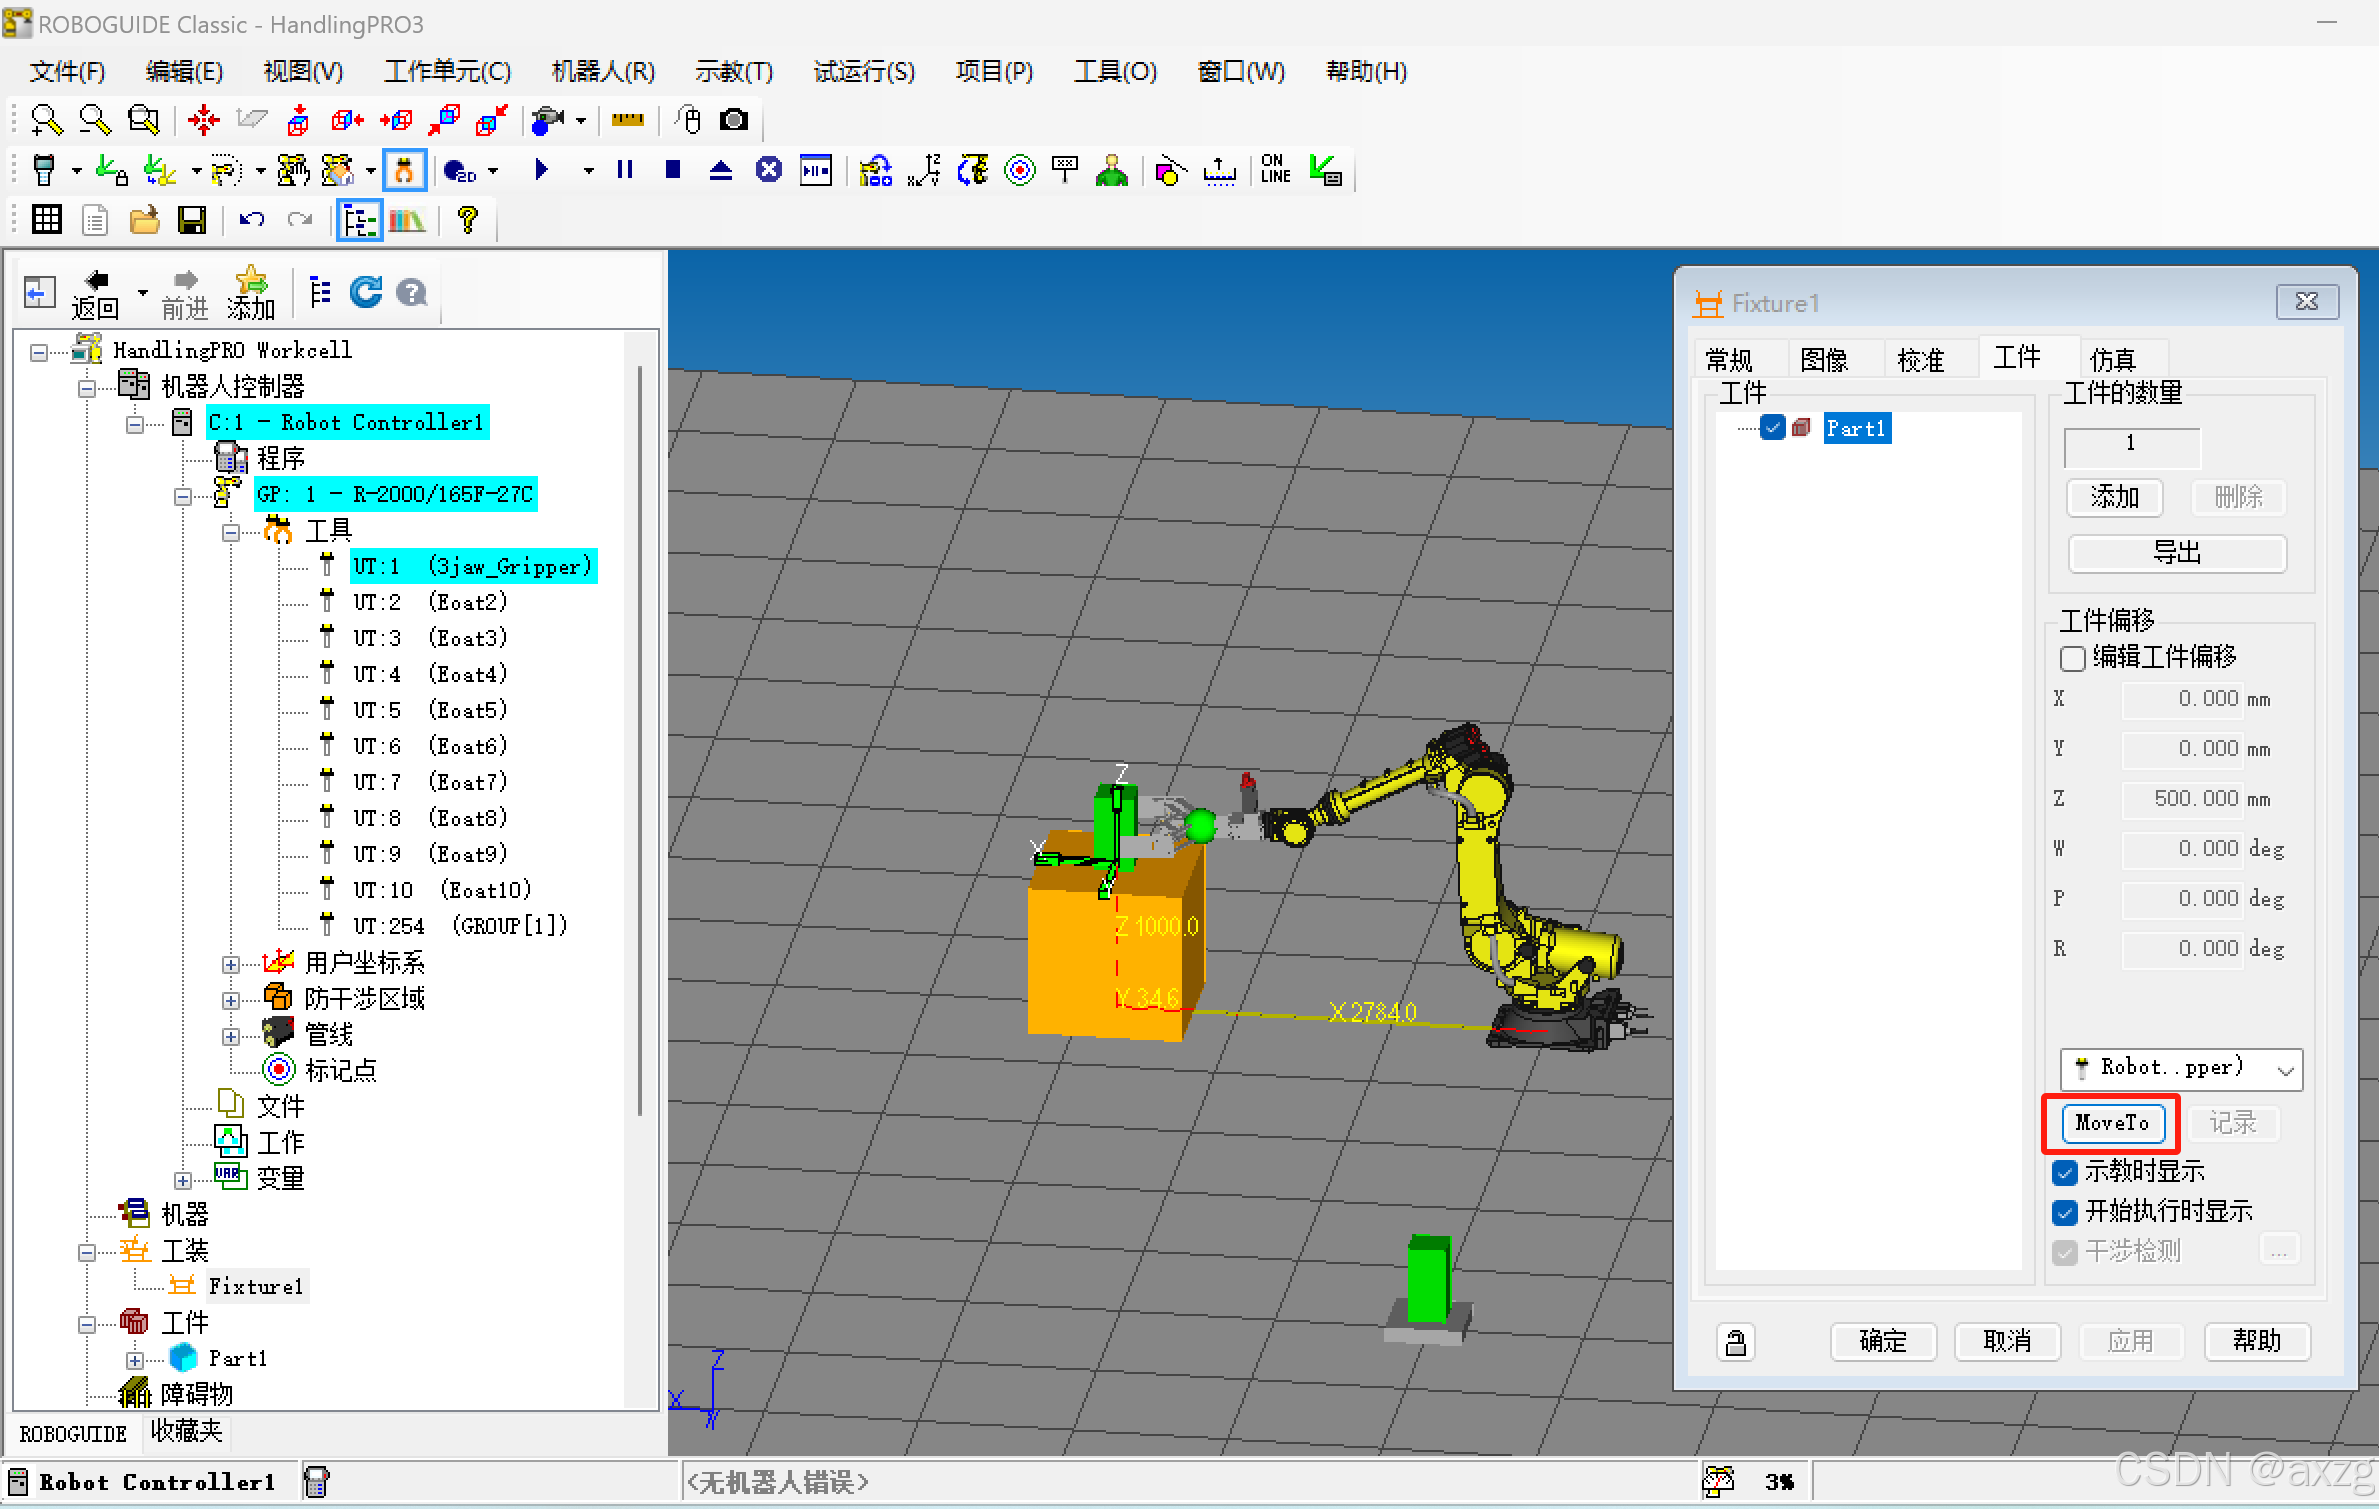Toggle the 开始执行时显示 checkbox
The width and height of the screenshot is (2379, 1509).
[2065, 1212]
